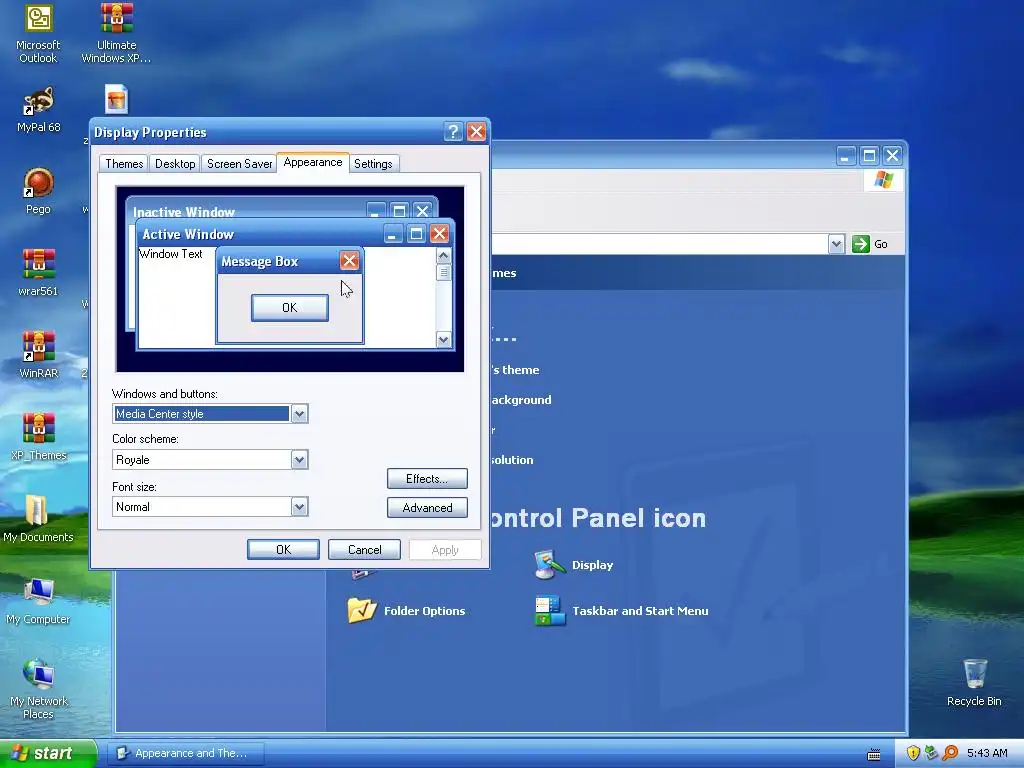Switch to the Settings tab
Image resolution: width=1024 pixels, height=768 pixels.
click(373, 163)
